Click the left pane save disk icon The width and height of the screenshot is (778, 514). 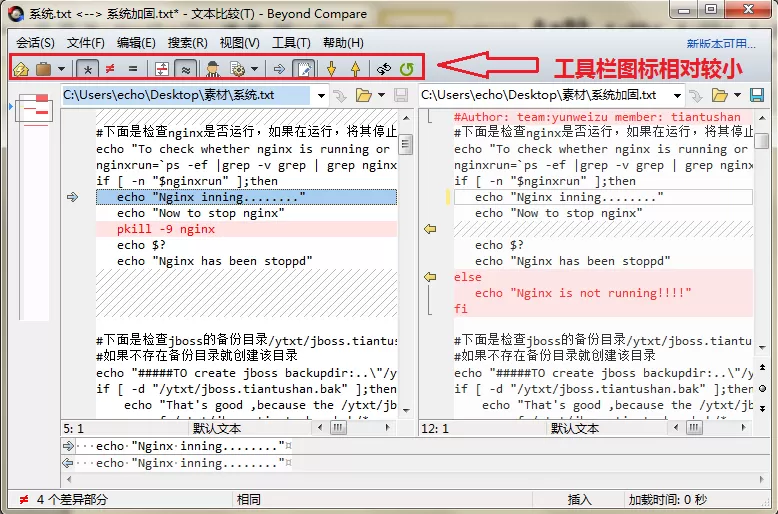pos(400,95)
